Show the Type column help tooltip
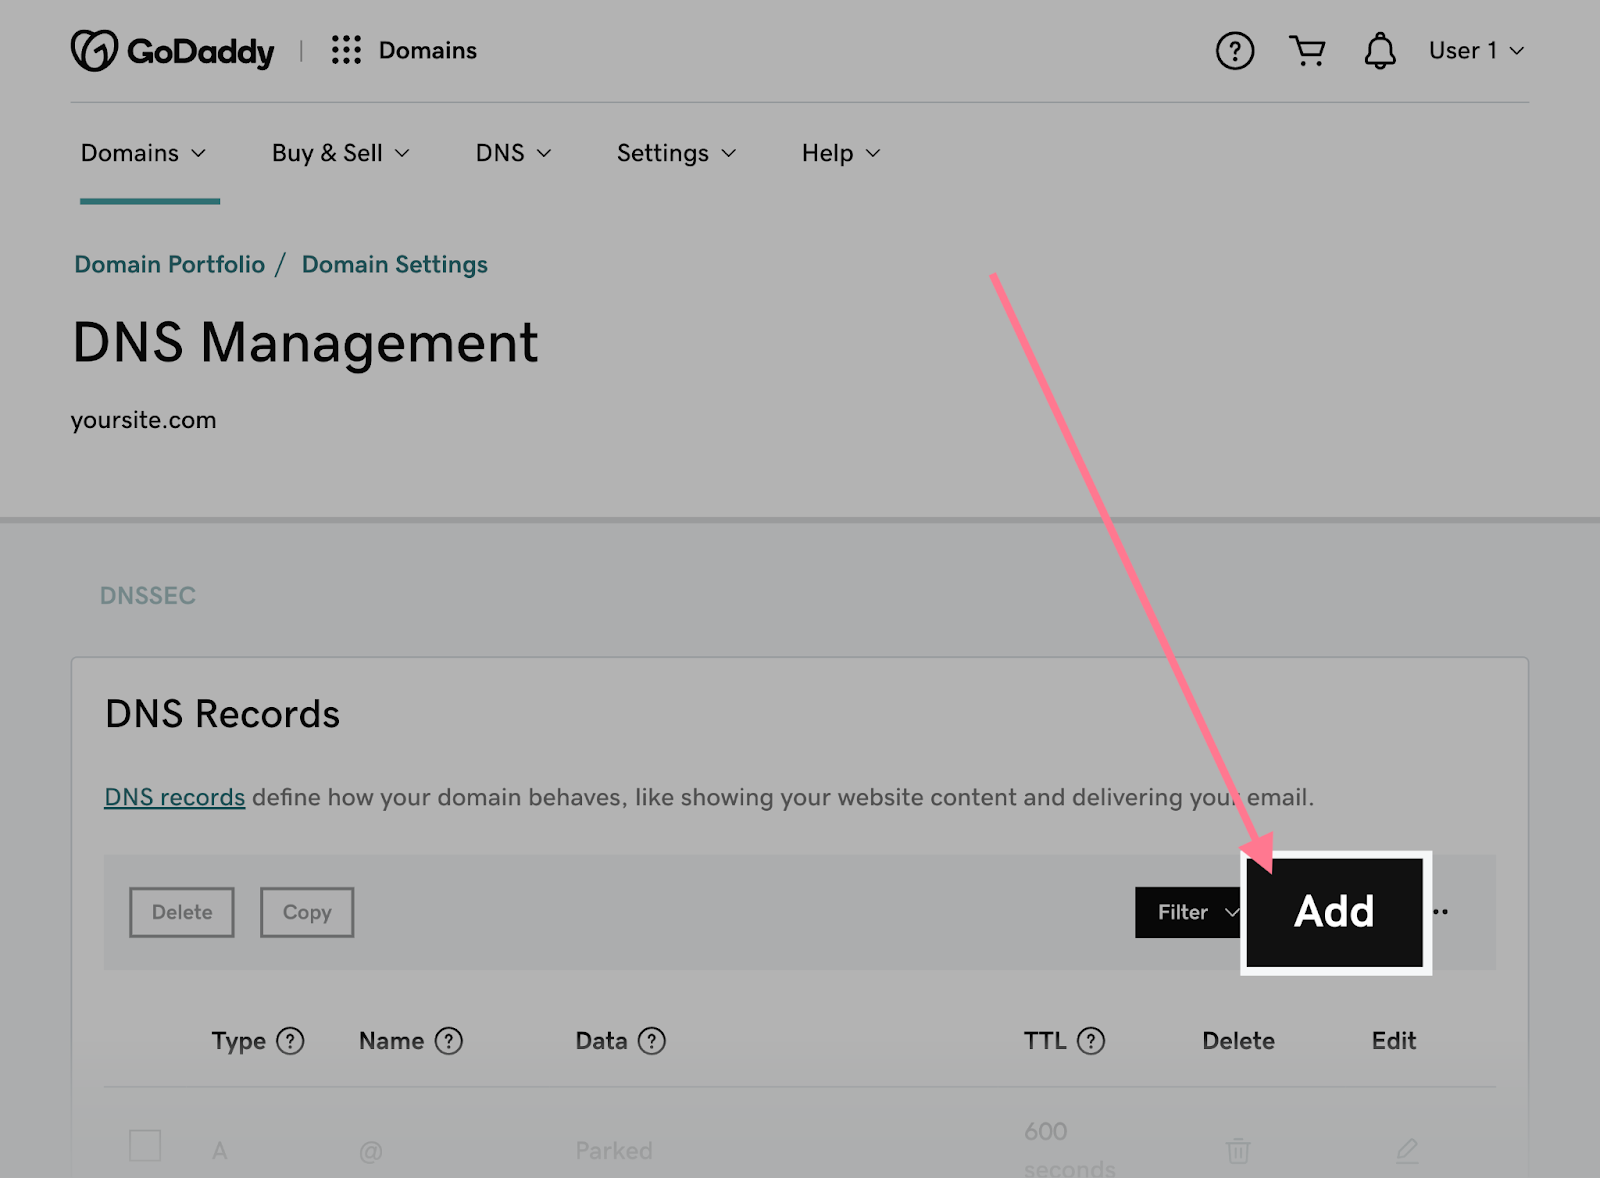 [x=291, y=1041]
